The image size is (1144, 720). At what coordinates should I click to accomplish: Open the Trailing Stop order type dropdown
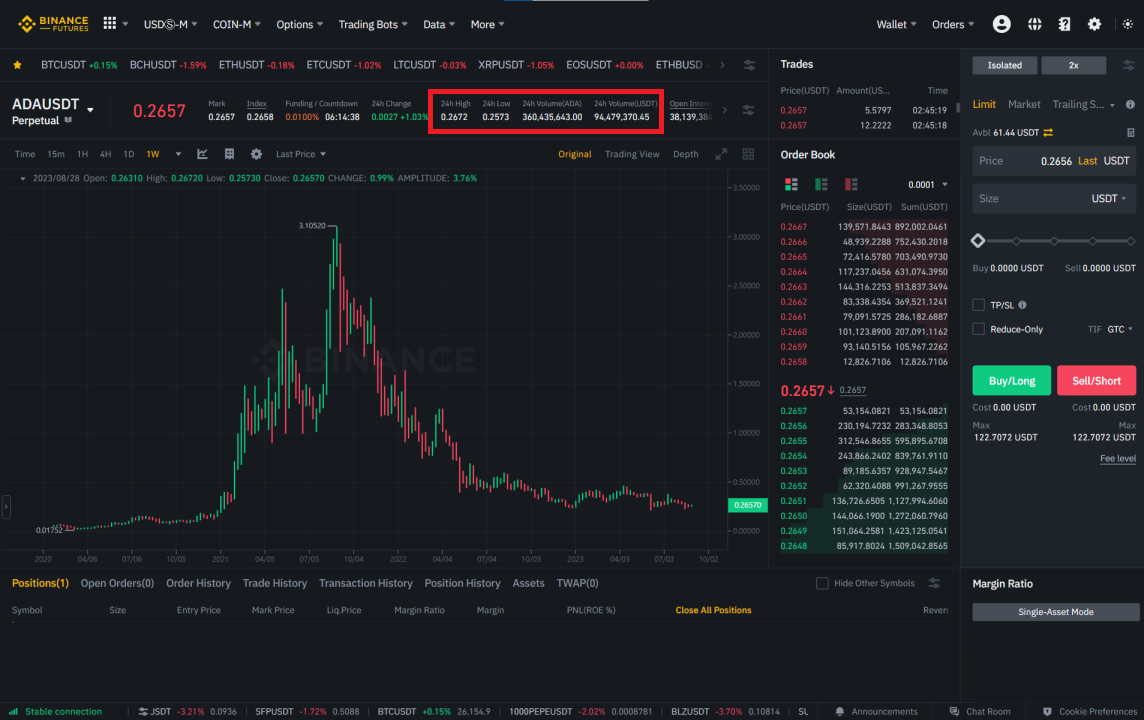click(1083, 104)
